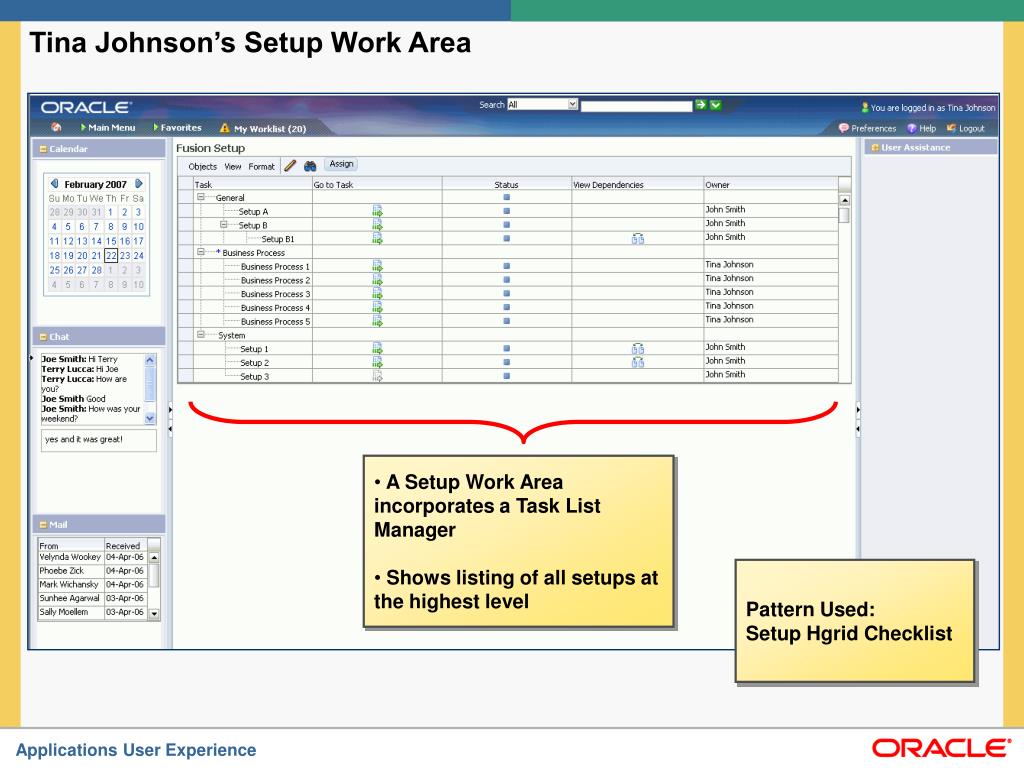Click the green search go arrow
Viewport: 1024px width, 768px height.
(701, 104)
